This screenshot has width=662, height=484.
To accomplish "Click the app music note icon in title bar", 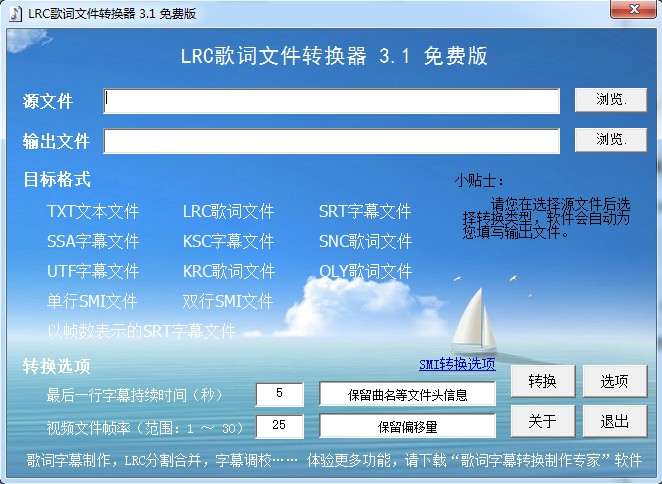I will point(15,13).
